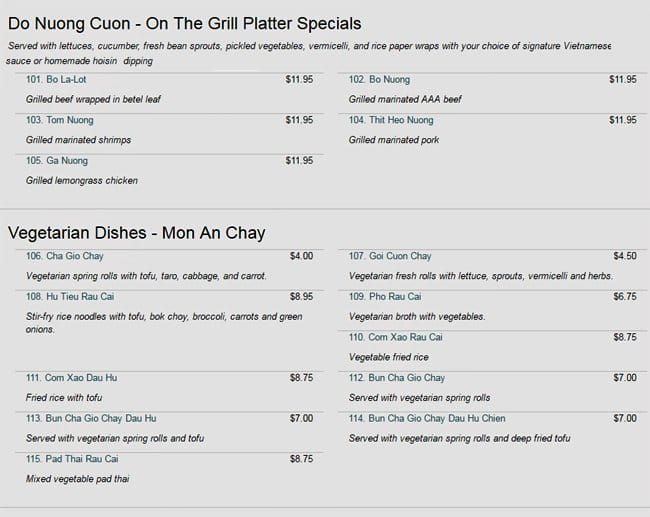This screenshot has height=517, width=650.
Task: Click the Do Nuong Cuon section heading
Action: [184, 23]
